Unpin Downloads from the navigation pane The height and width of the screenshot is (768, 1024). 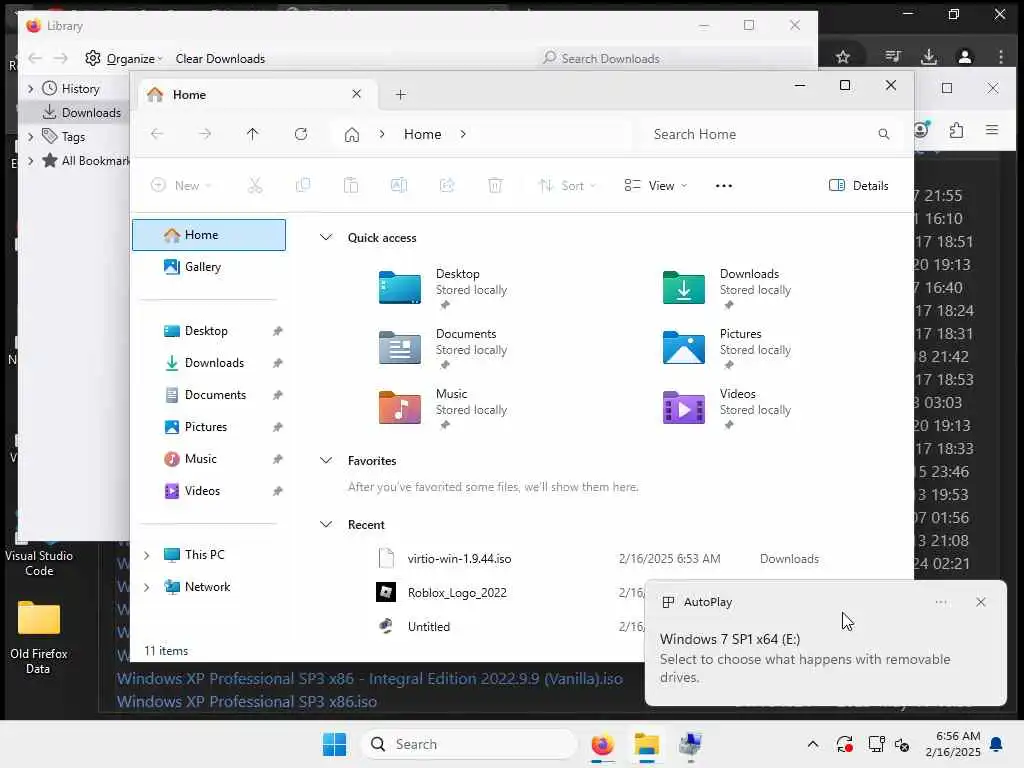(278, 363)
